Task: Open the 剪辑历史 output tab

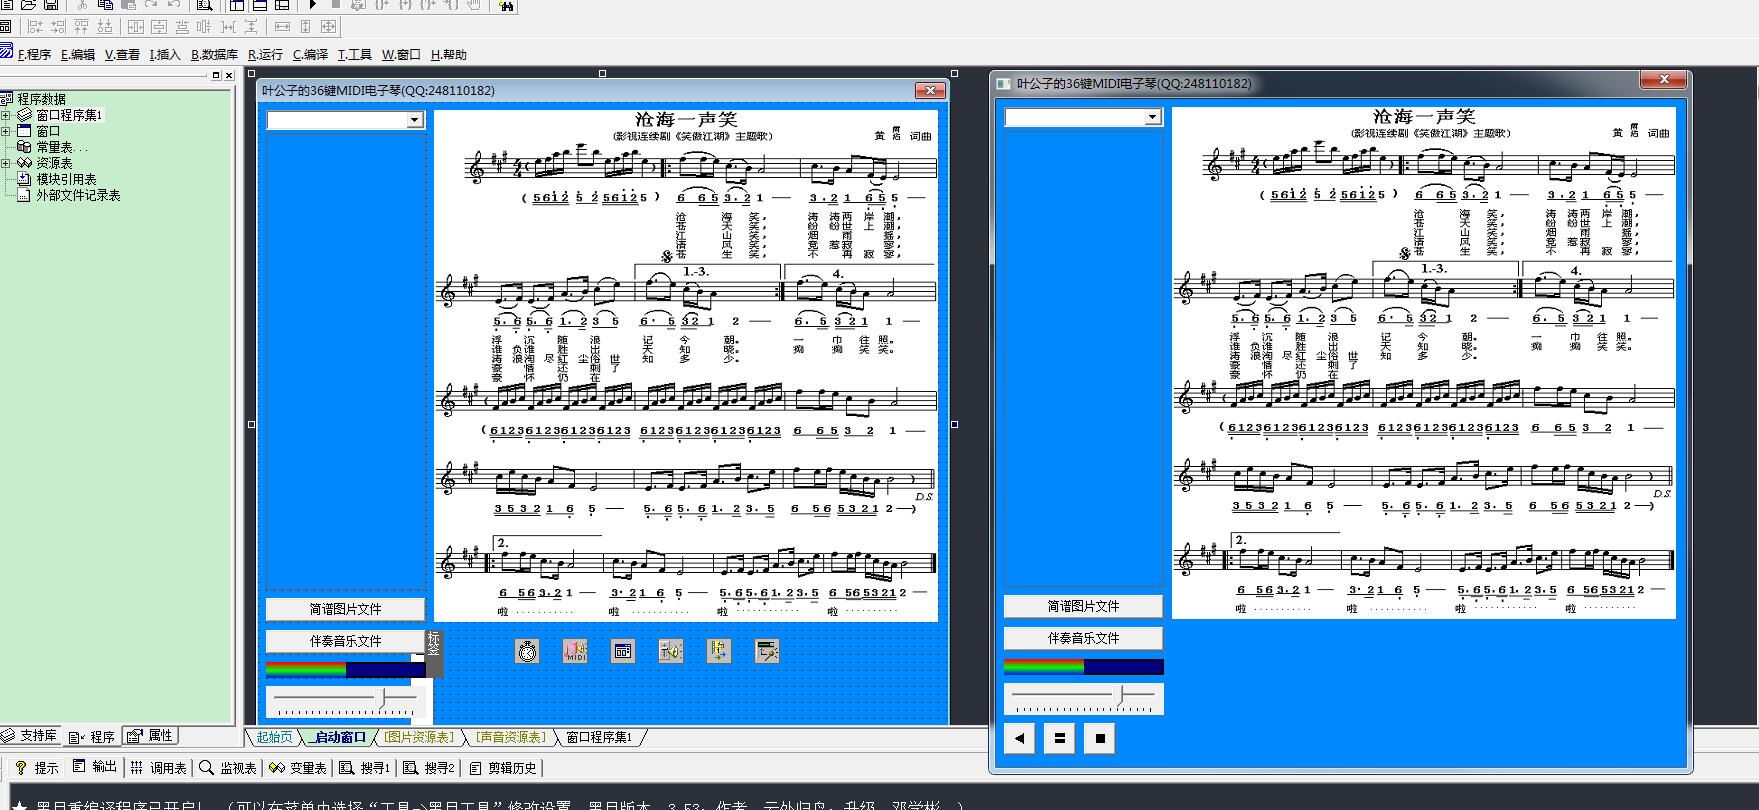Action: tap(502, 768)
